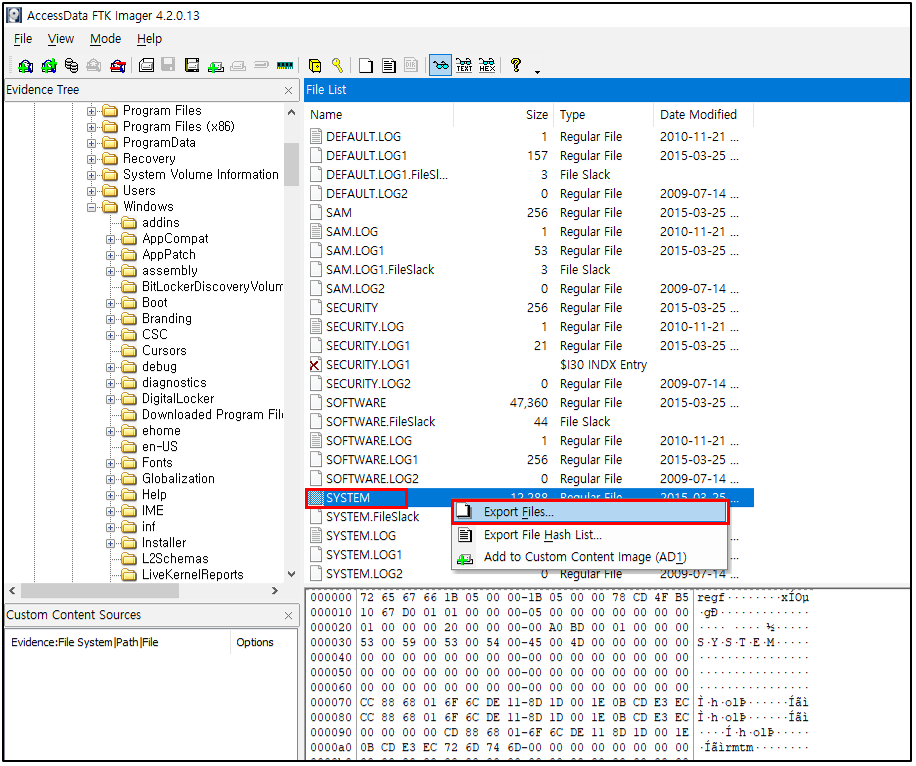Select the Recovery folder in tree
Viewport: 916px width, 766px height.
[x=149, y=159]
